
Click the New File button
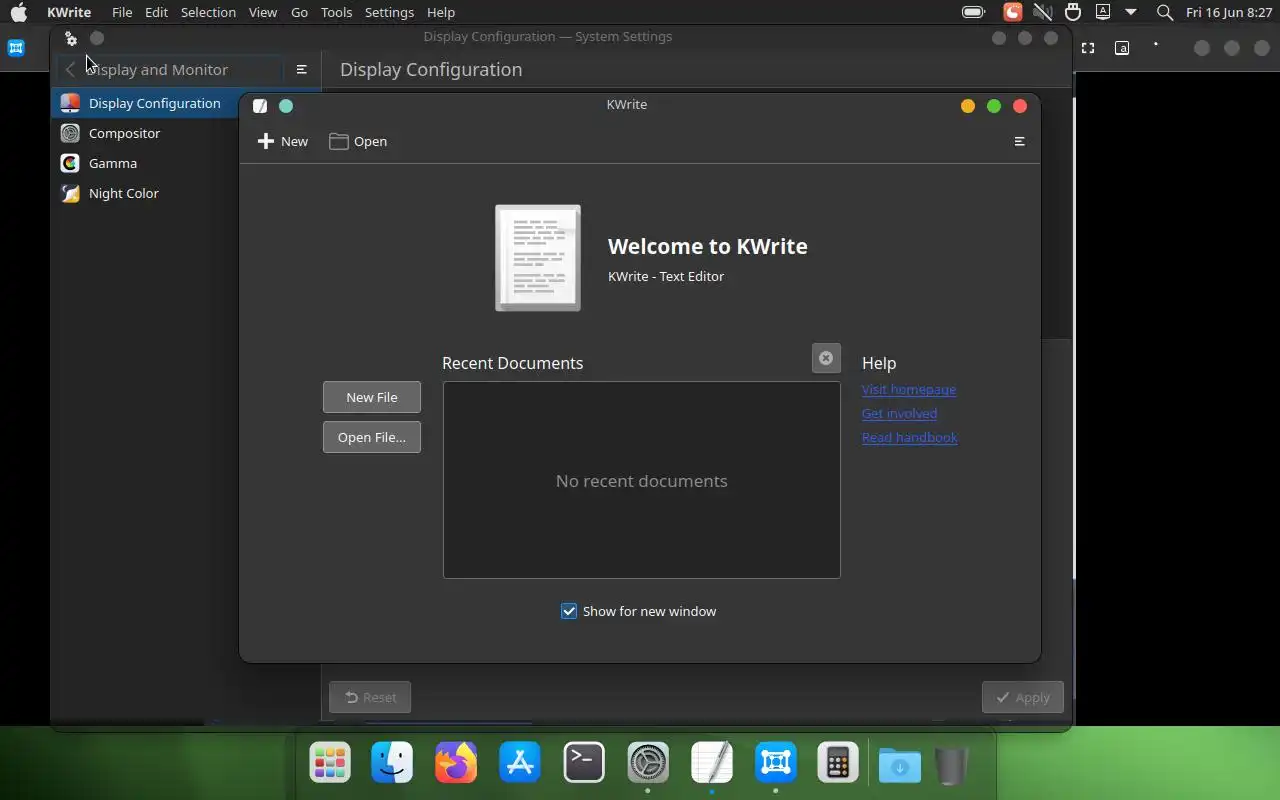point(372,397)
